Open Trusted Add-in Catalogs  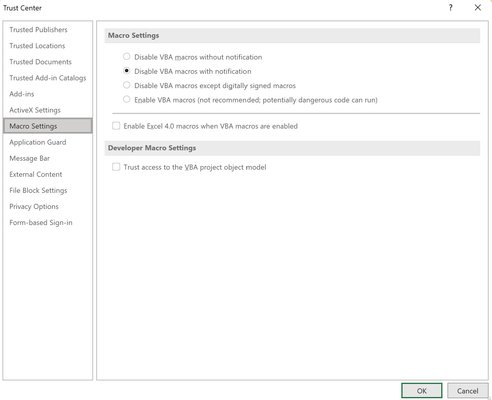click(x=48, y=78)
